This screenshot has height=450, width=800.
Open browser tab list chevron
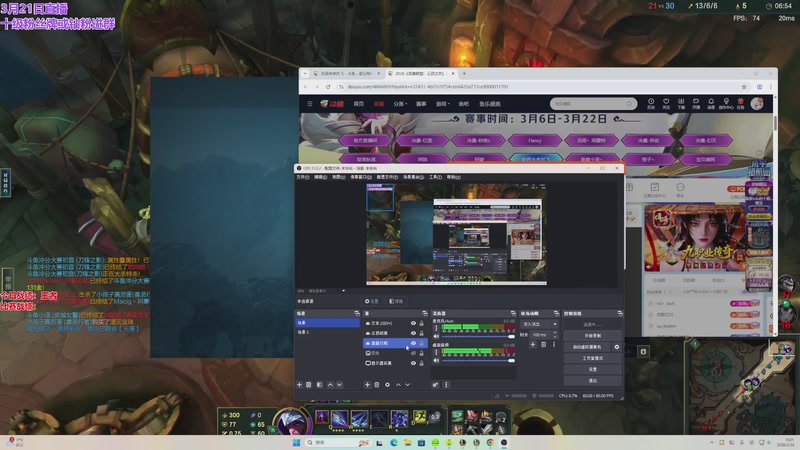point(305,73)
